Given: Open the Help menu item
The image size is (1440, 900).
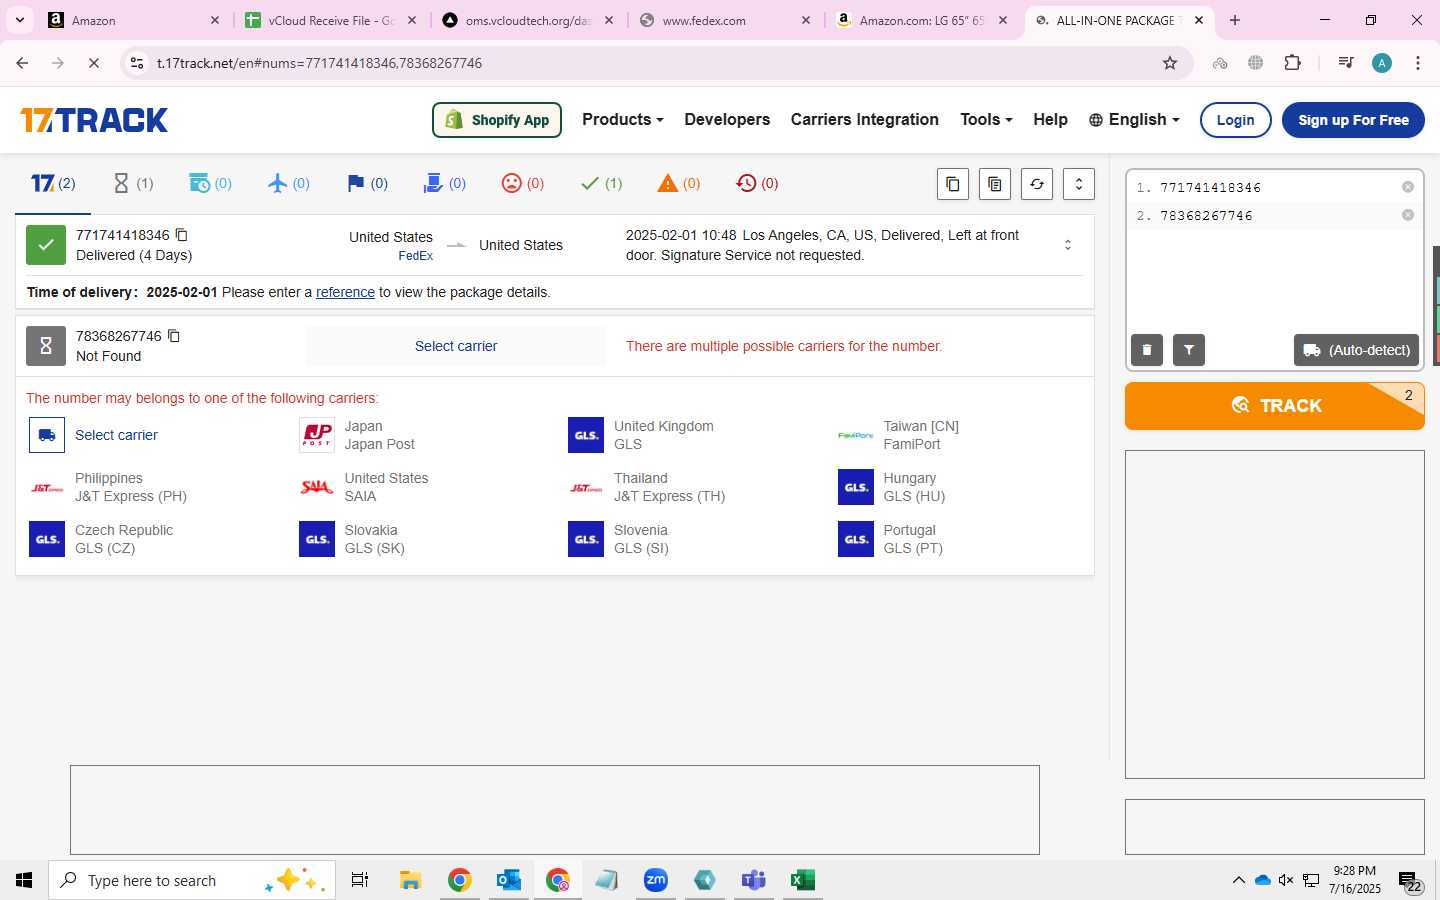Looking at the screenshot, I should pyautogui.click(x=1050, y=119).
